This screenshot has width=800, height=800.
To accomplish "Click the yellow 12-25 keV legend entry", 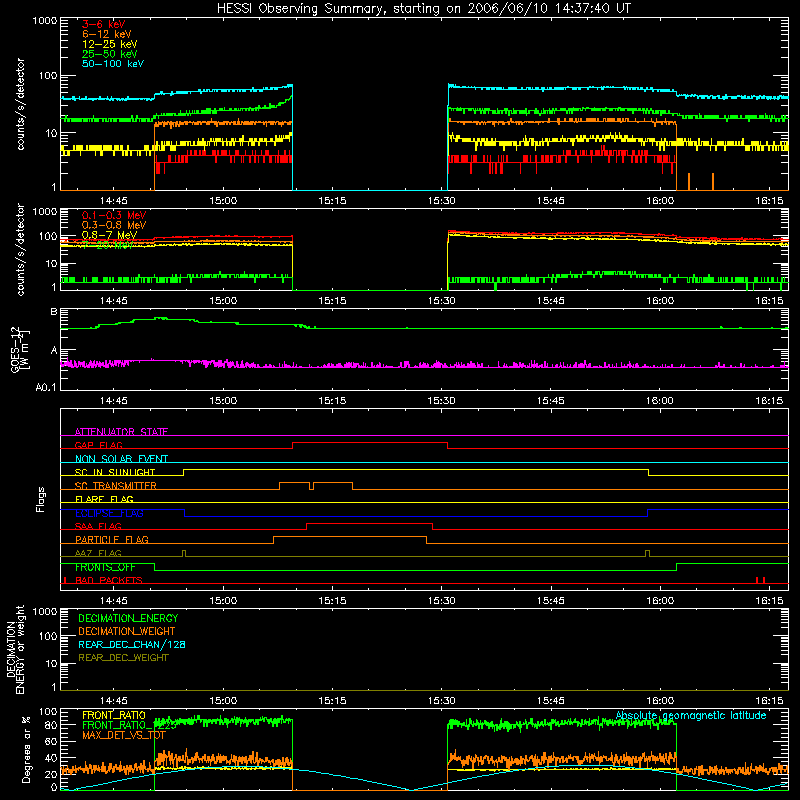I will [110, 44].
